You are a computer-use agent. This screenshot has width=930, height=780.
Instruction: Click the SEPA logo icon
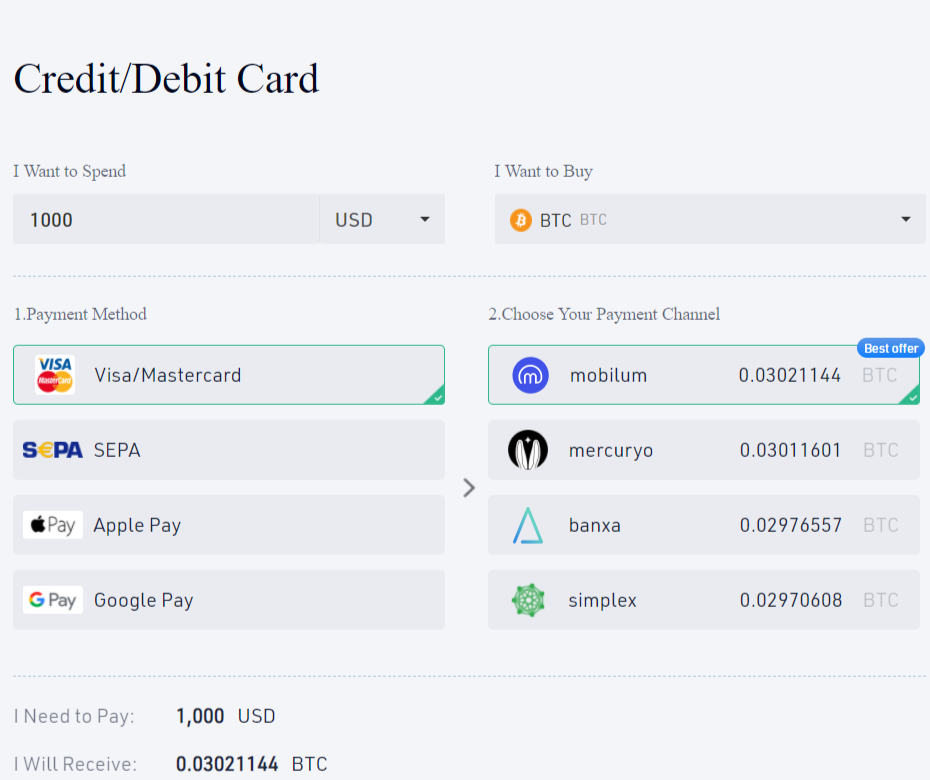pos(53,450)
